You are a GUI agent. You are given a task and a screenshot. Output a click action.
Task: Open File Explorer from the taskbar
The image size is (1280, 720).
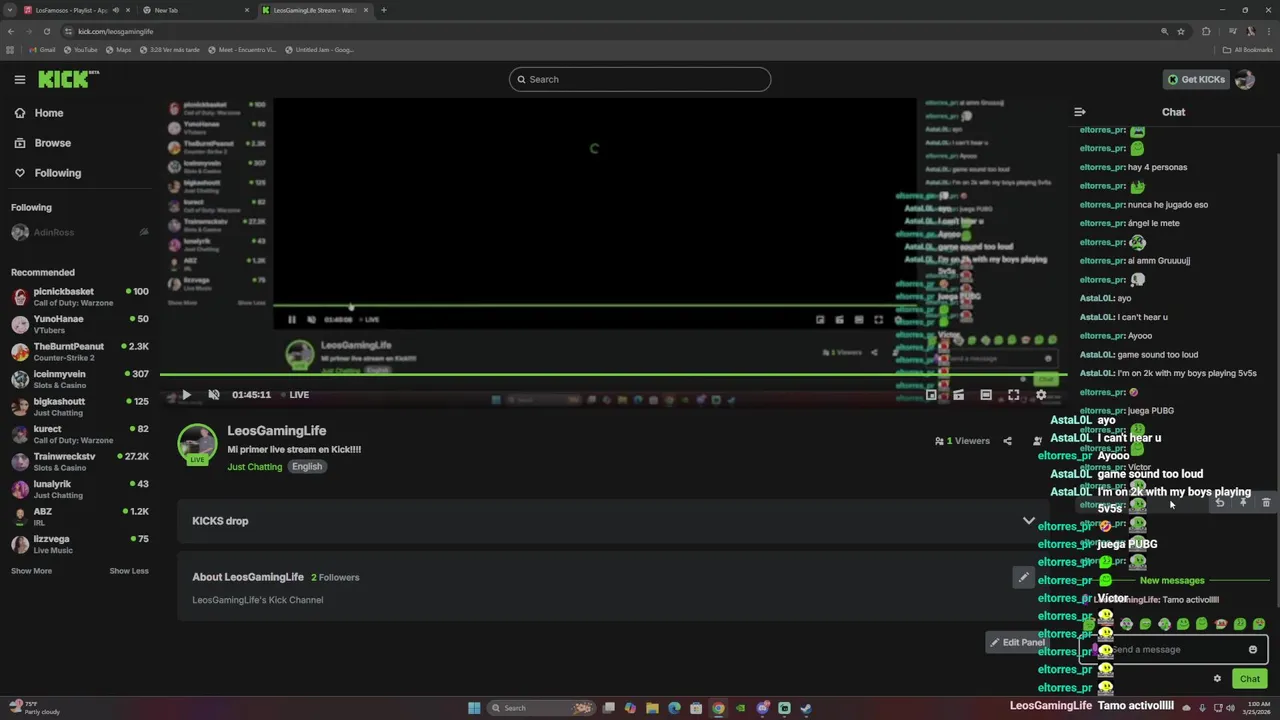click(652, 708)
